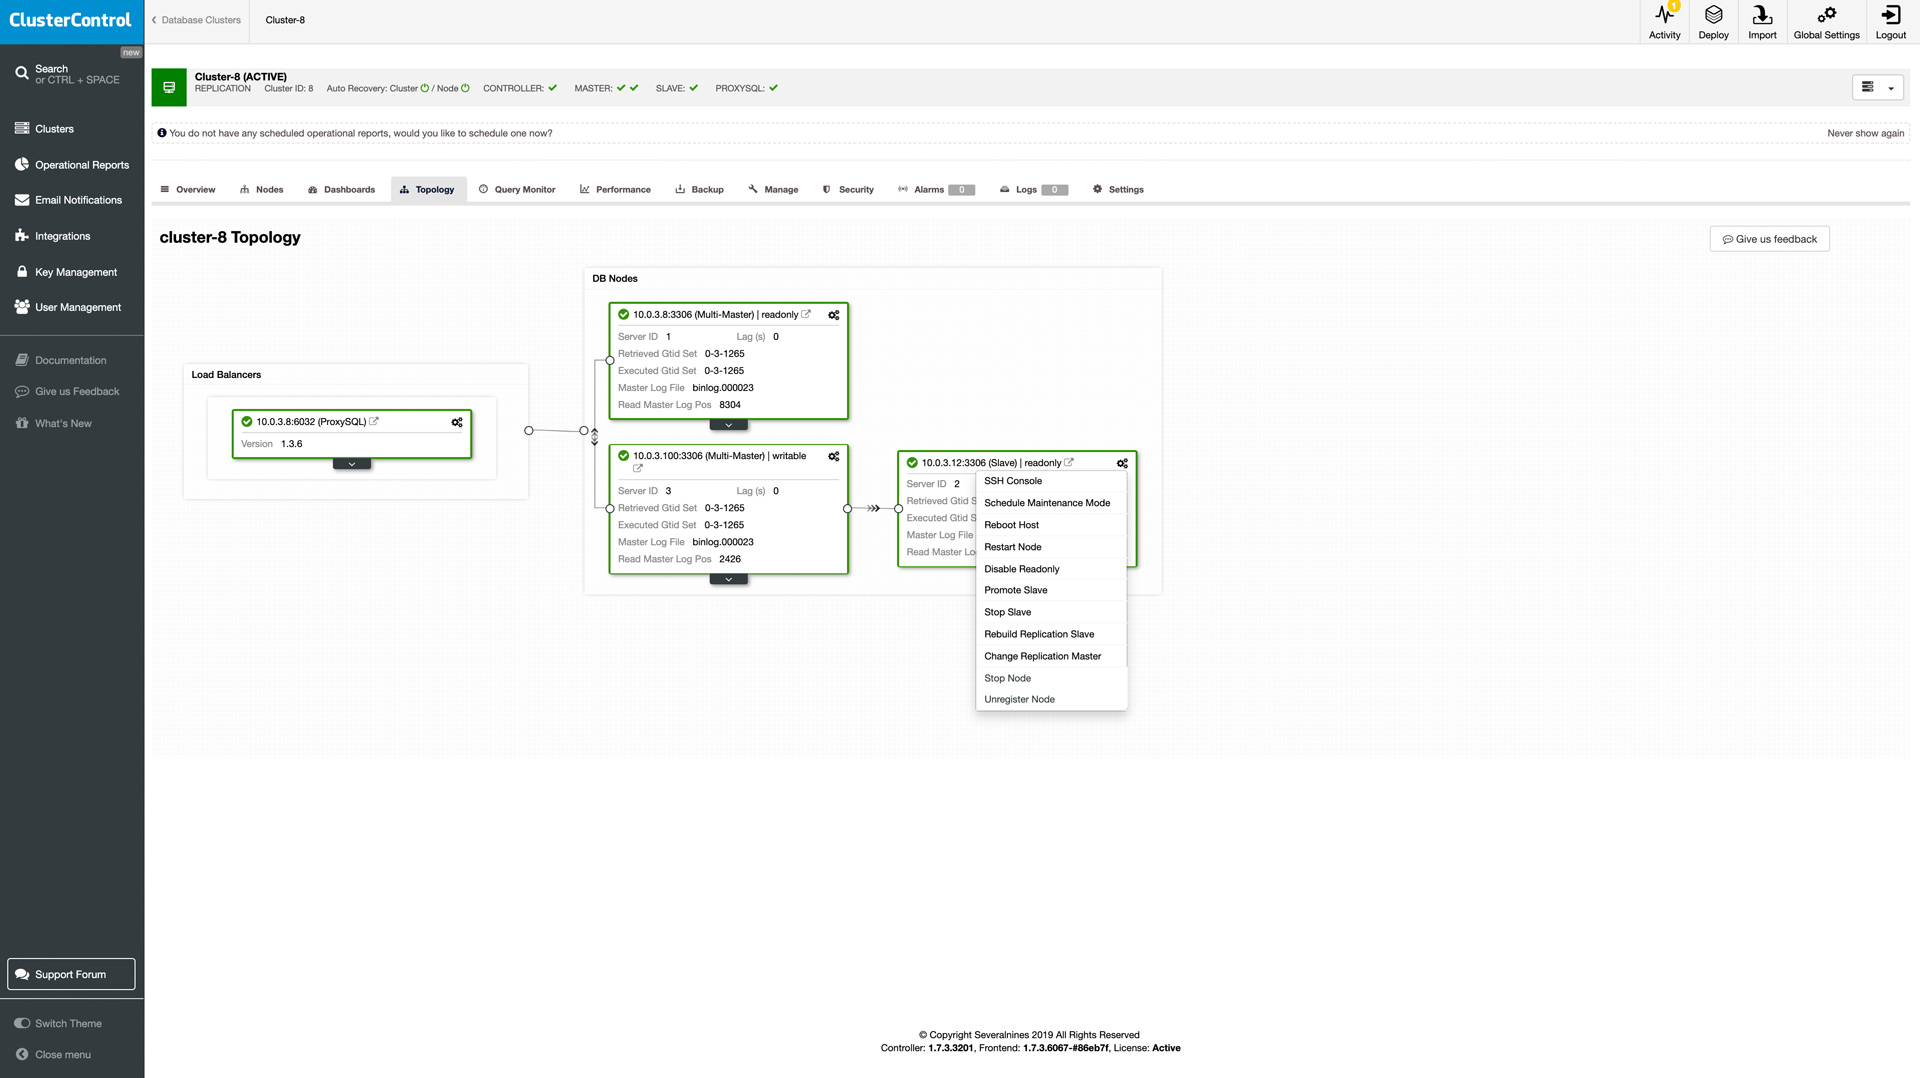Image resolution: width=1920 pixels, height=1078 pixels.
Task: Toggle Auto Recovery Node power icon
Action: coord(465,88)
